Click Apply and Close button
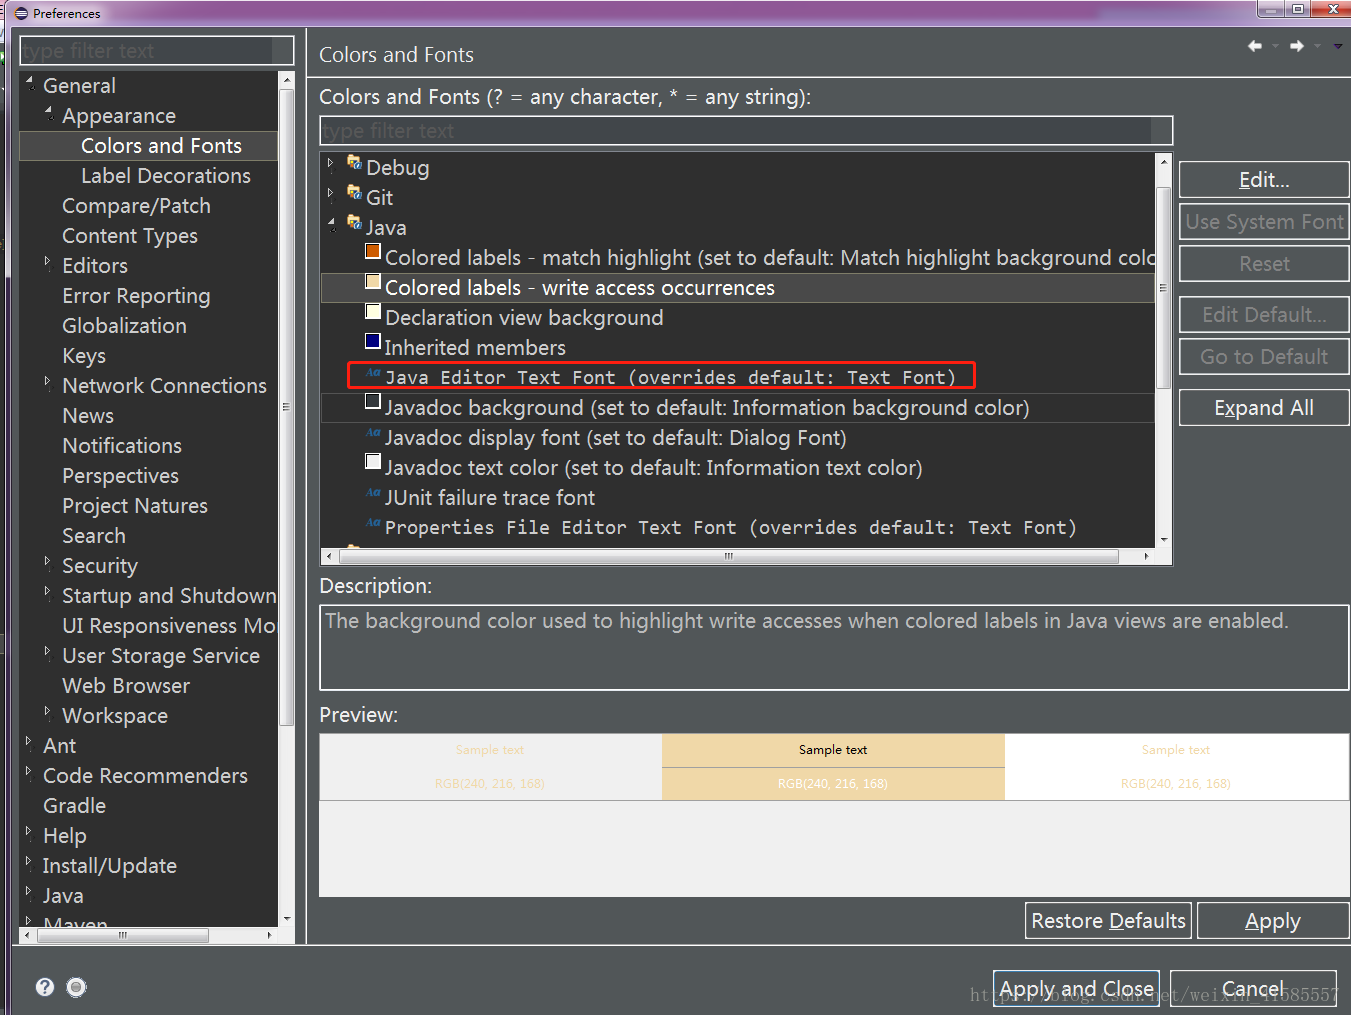Viewport: 1351px width, 1015px height. (x=1076, y=989)
